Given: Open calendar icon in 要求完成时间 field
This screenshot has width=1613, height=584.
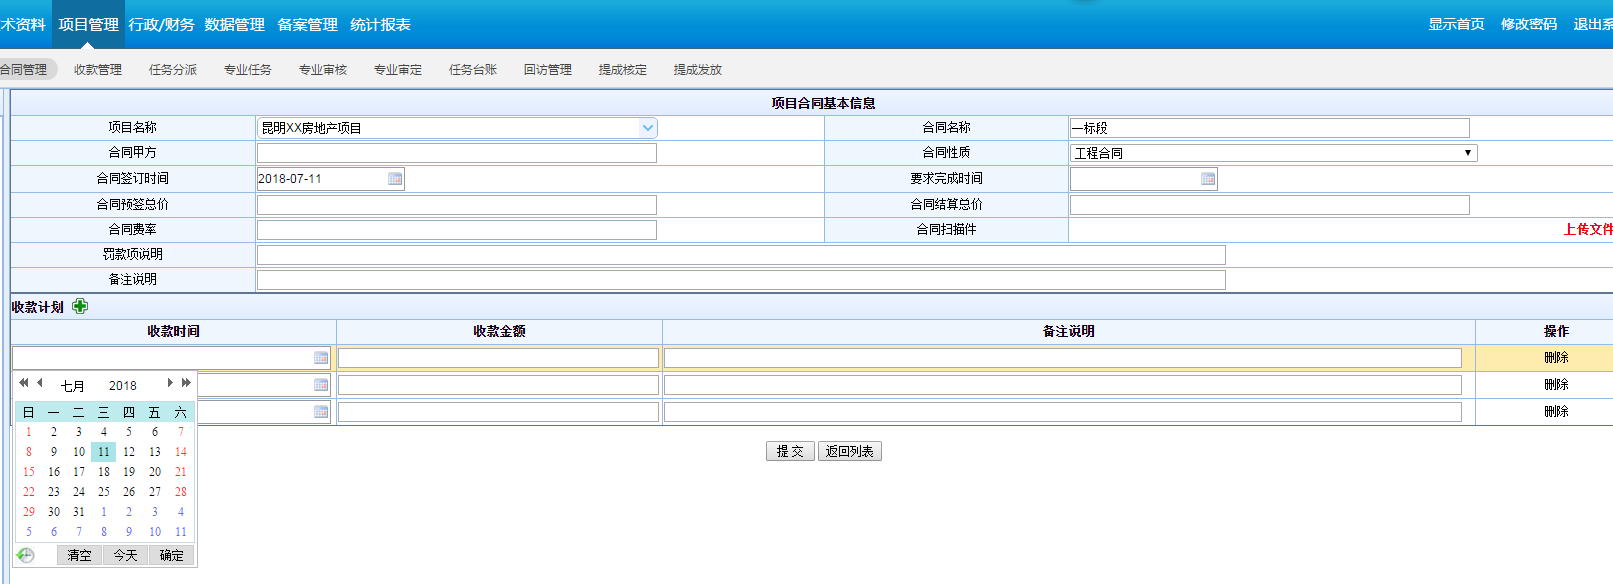Looking at the screenshot, I should (x=1208, y=179).
